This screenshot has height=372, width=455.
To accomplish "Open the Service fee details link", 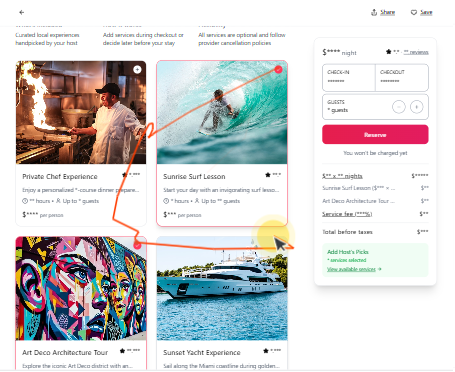I will tap(347, 214).
